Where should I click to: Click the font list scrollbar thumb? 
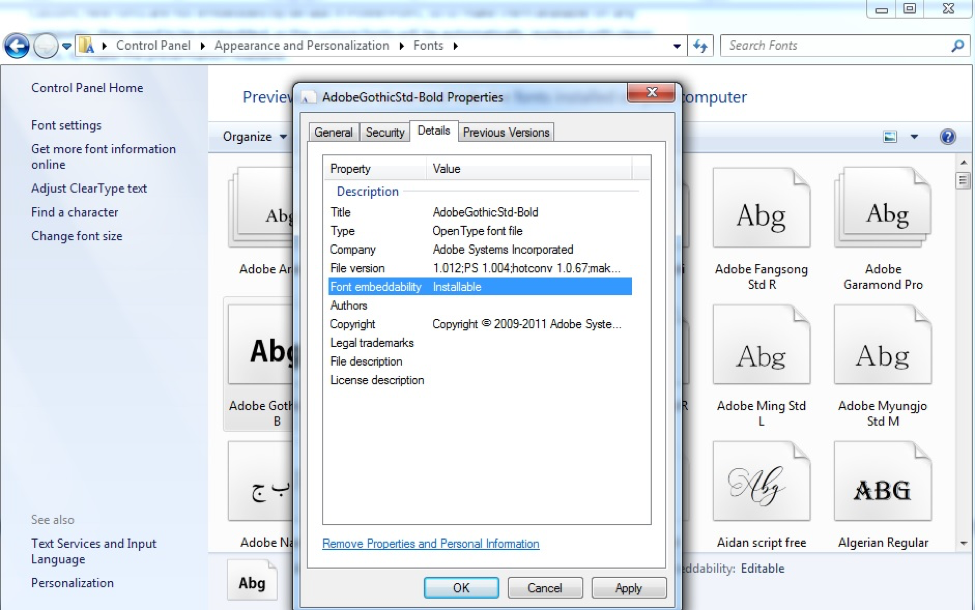click(x=964, y=180)
